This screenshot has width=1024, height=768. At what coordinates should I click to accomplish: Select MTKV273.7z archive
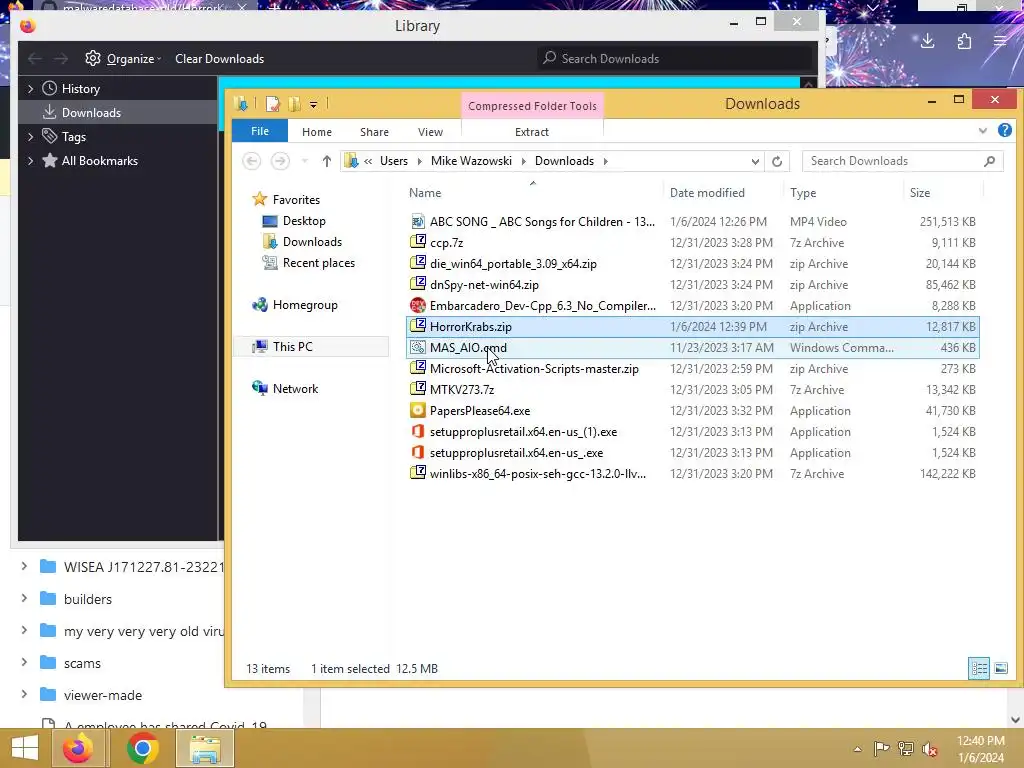point(692,389)
